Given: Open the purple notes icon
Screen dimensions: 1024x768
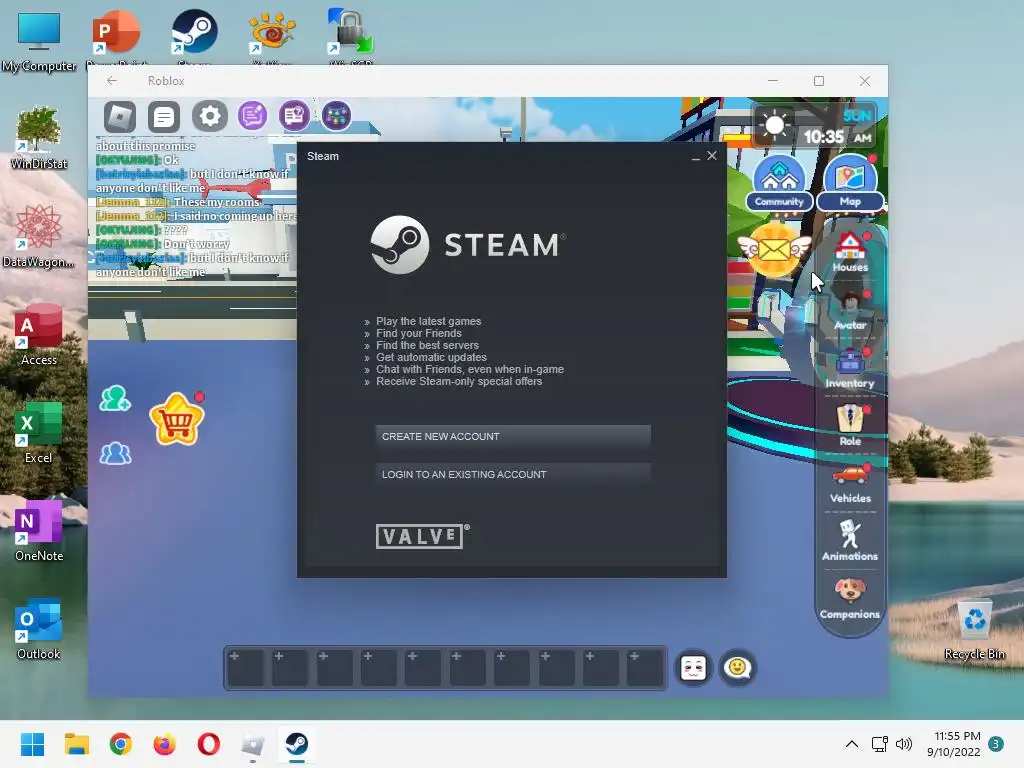Looking at the screenshot, I should click(252, 116).
